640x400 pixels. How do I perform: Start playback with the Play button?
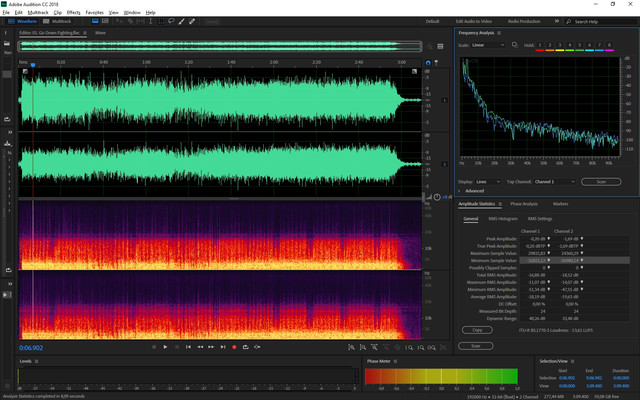(165, 347)
